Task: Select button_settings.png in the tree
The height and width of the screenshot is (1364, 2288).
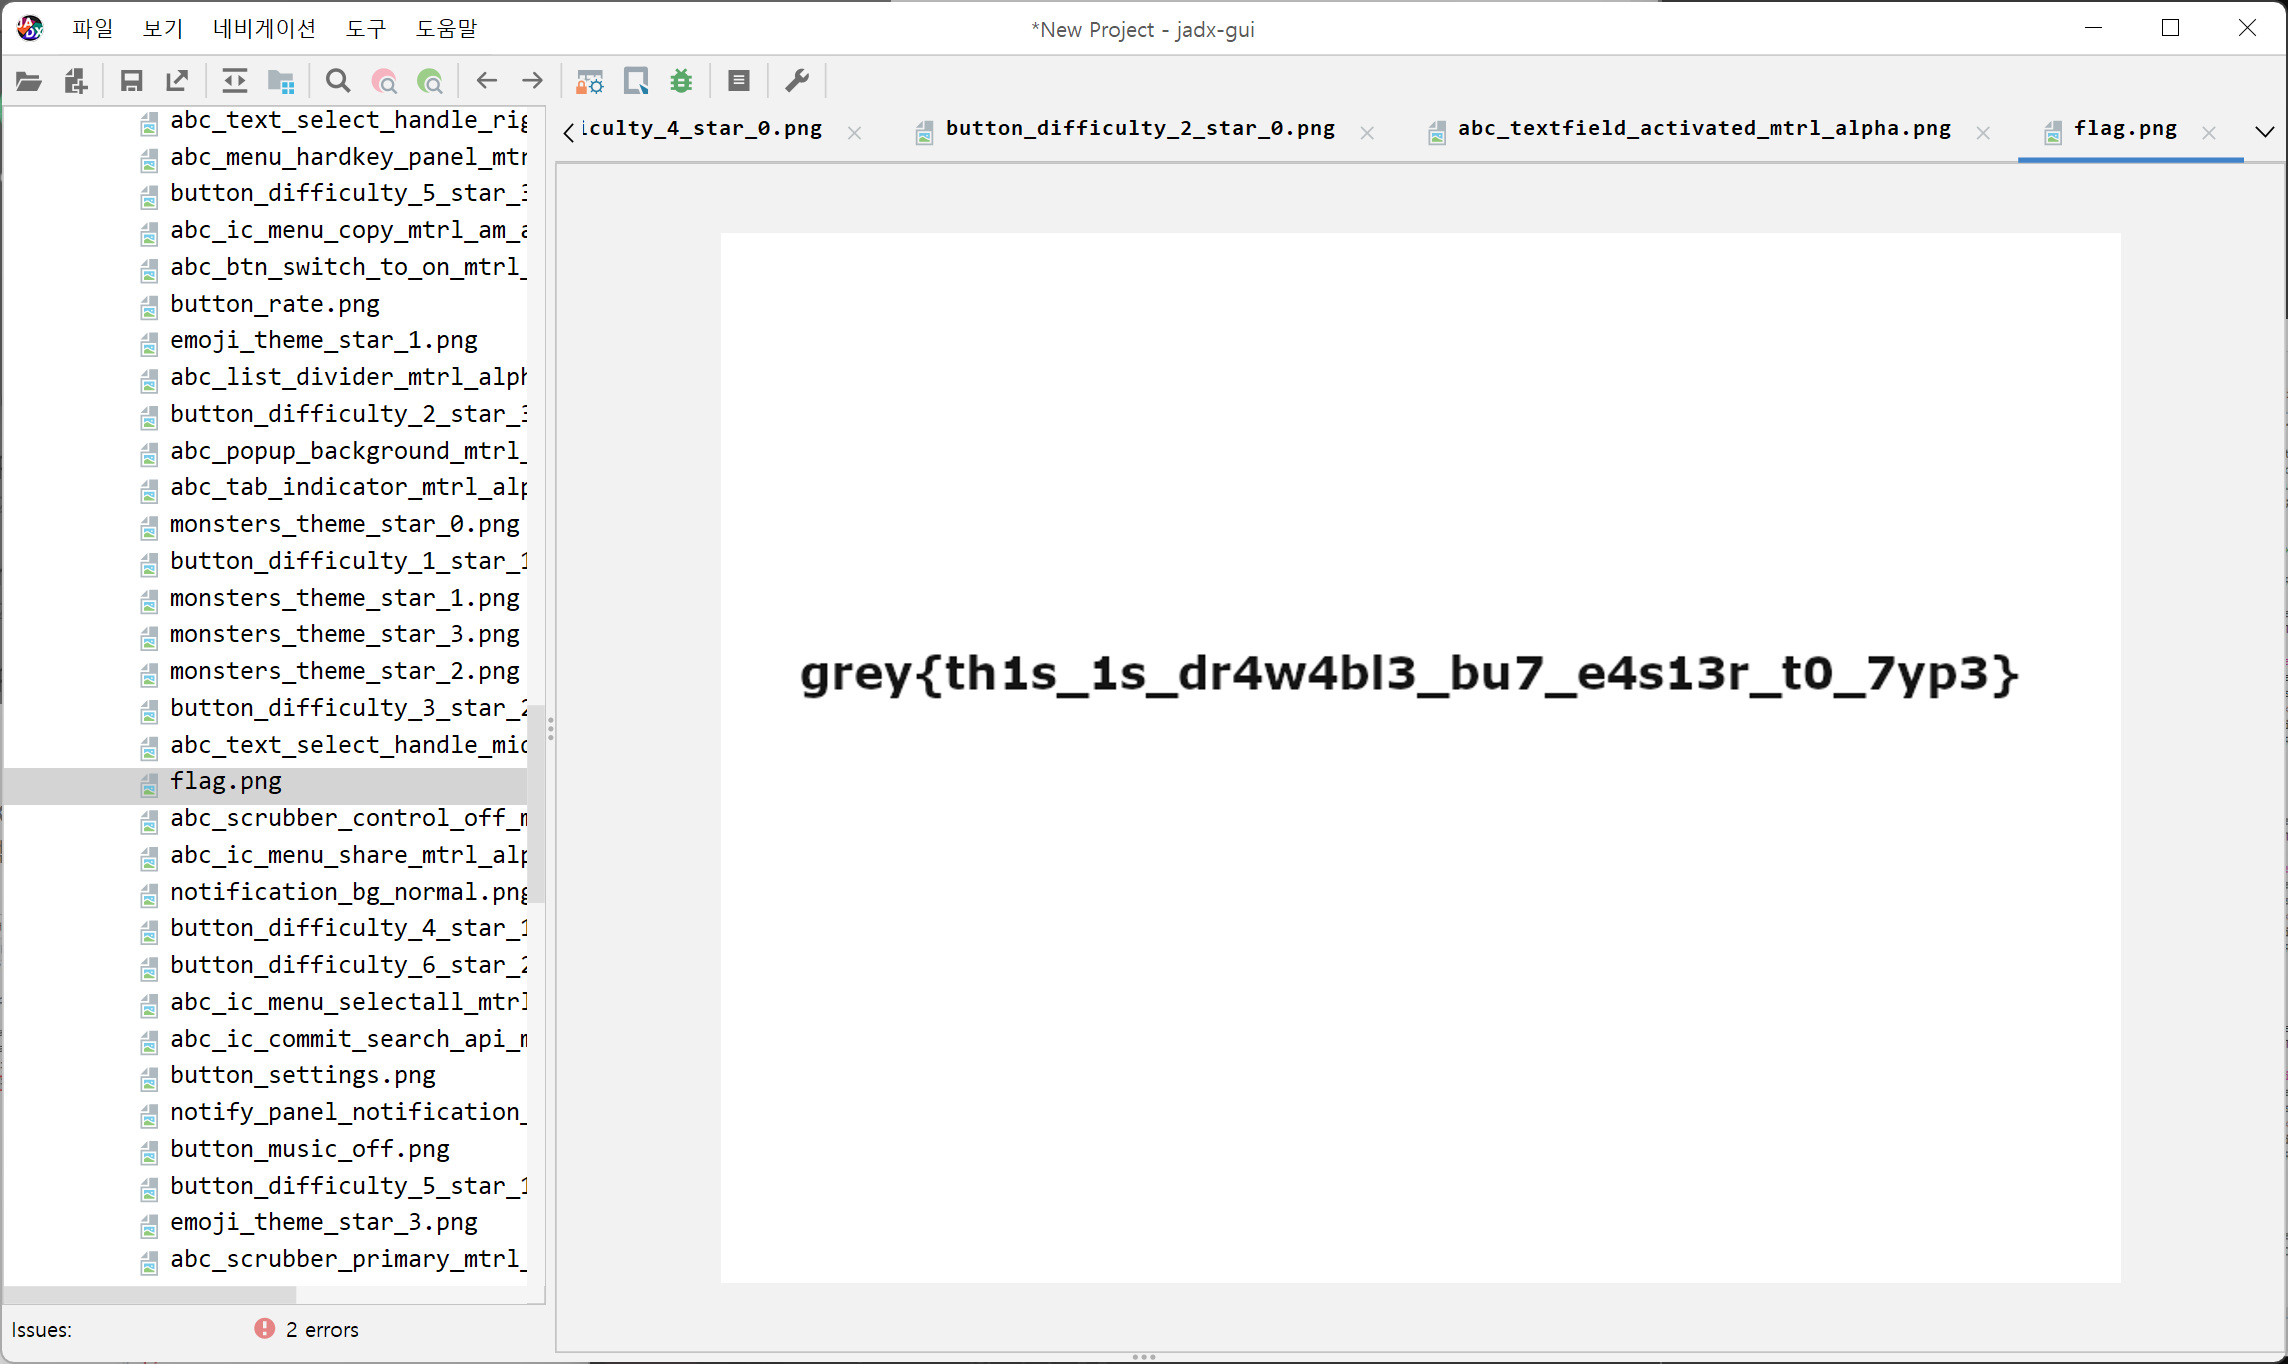Action: [302, 1075]
